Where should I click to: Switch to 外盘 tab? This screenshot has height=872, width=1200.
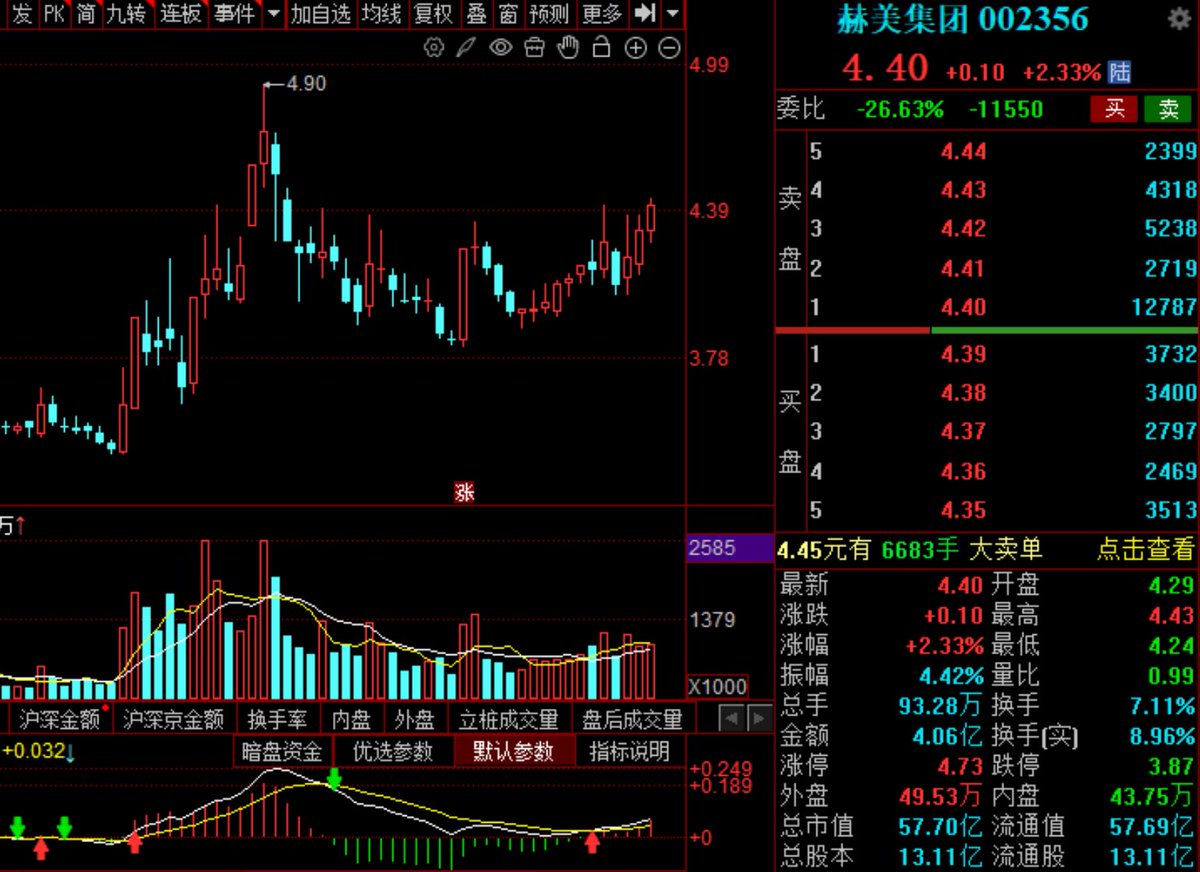(415, 719)
